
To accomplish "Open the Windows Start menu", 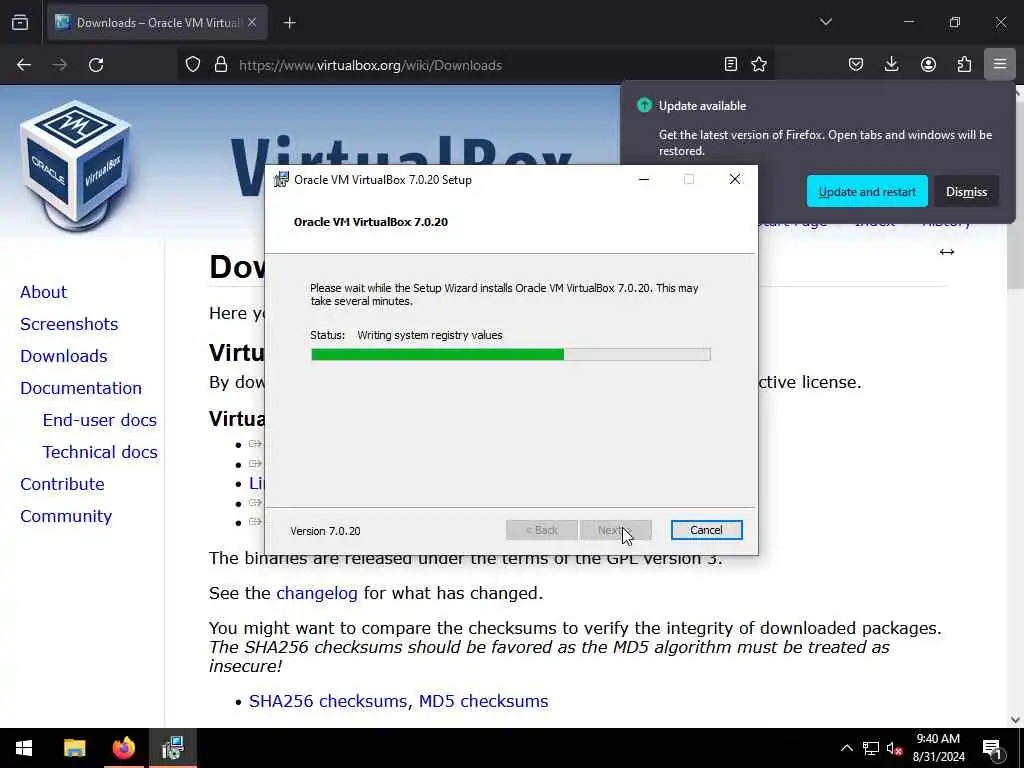I will coord(24,748).
